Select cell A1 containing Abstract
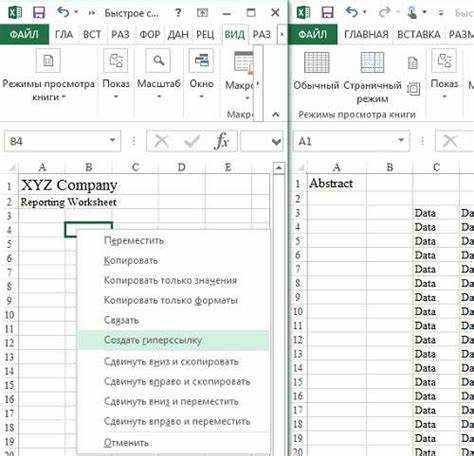Image resolution: width=474 pixels, height=456 pixels. [337, 183]
